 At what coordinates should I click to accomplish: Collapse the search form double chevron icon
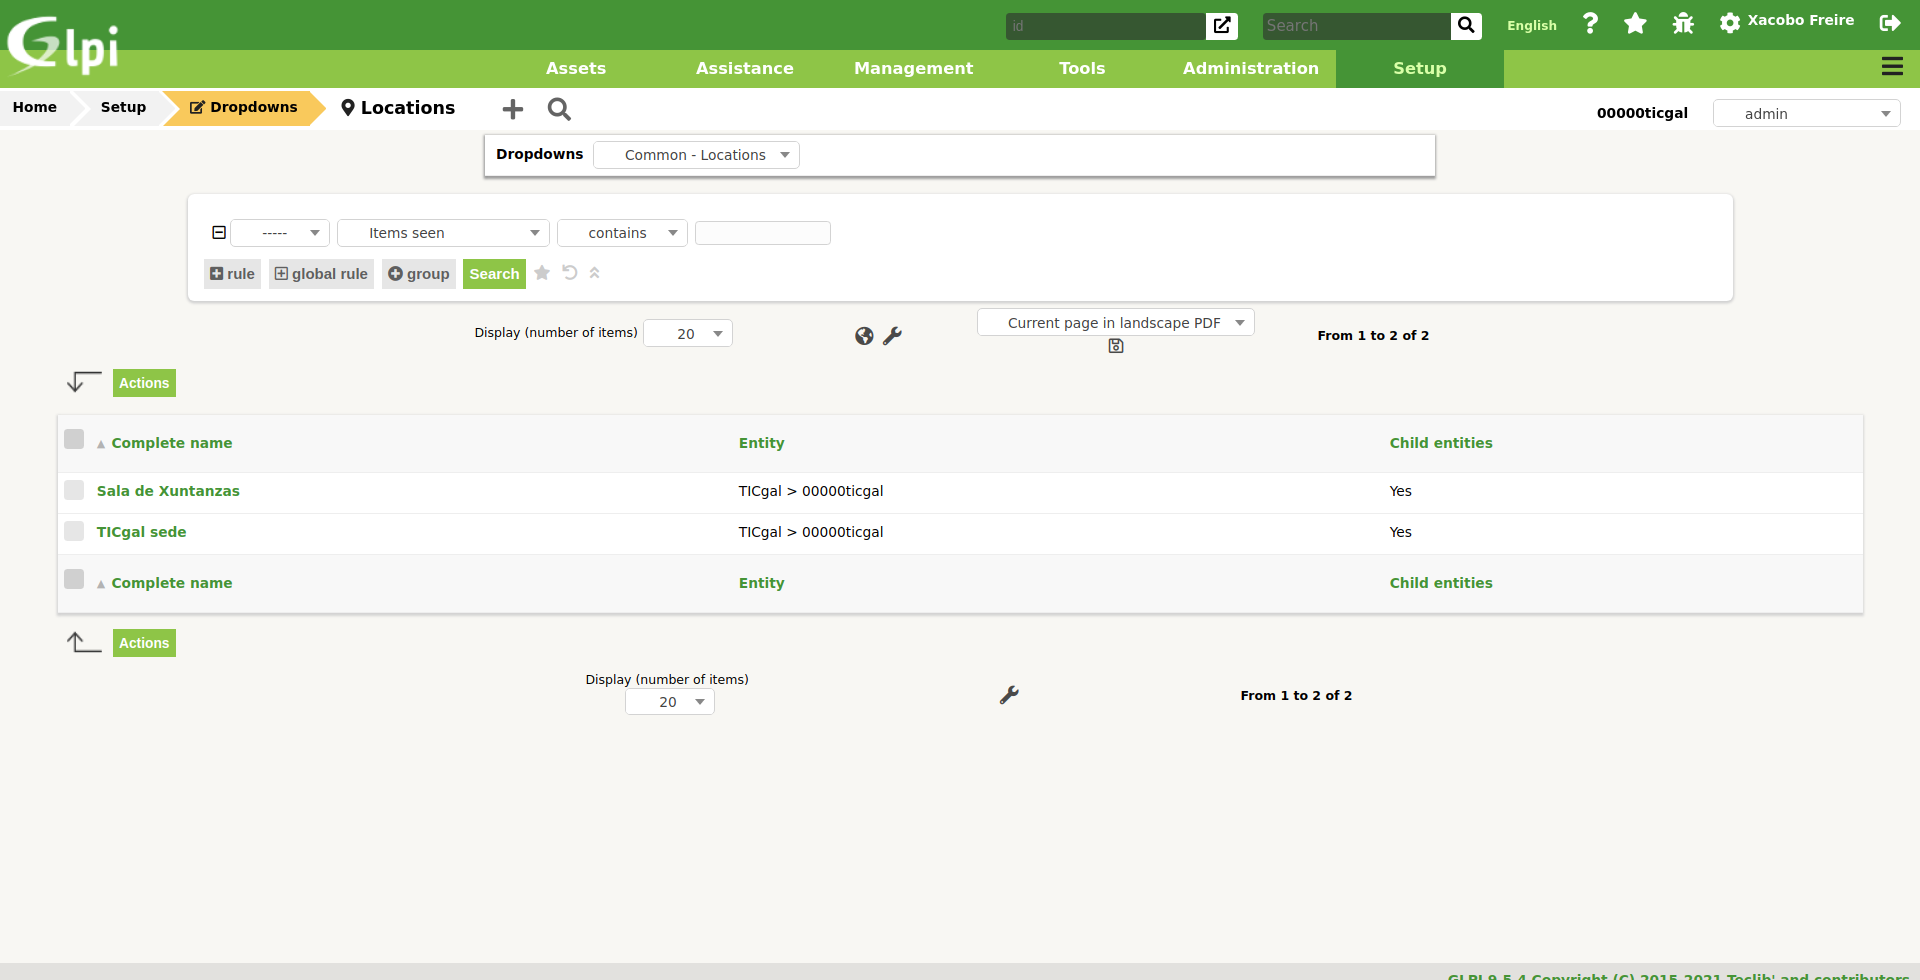pos(594,273)
